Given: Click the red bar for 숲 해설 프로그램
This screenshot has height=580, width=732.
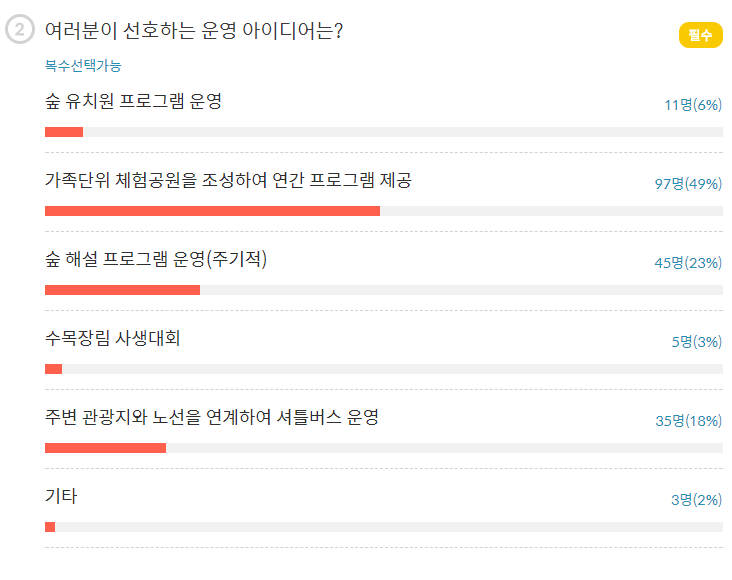Looking at the screenshot, I should pyautogui.click(x=122, y=290).
